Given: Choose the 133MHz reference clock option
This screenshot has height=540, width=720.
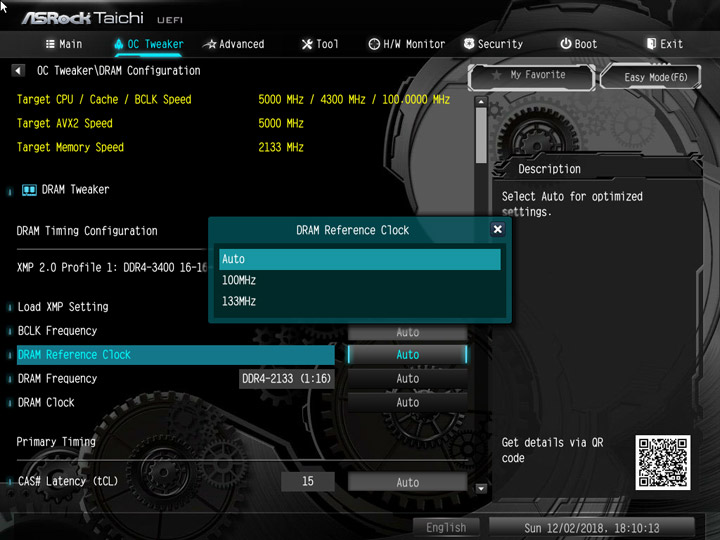Looking at the screenshot, I should [x=360, y=301].
